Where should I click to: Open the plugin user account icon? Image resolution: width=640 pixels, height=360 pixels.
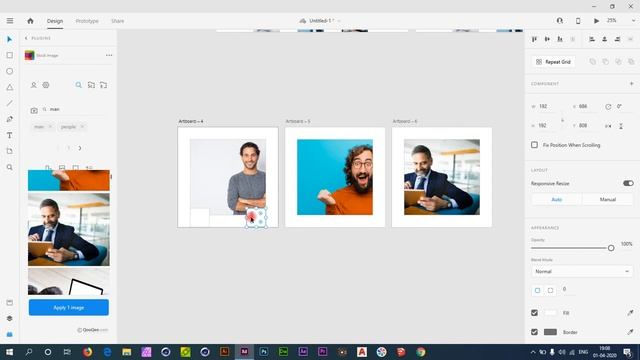pyautogui.click(x=33, y=85)
